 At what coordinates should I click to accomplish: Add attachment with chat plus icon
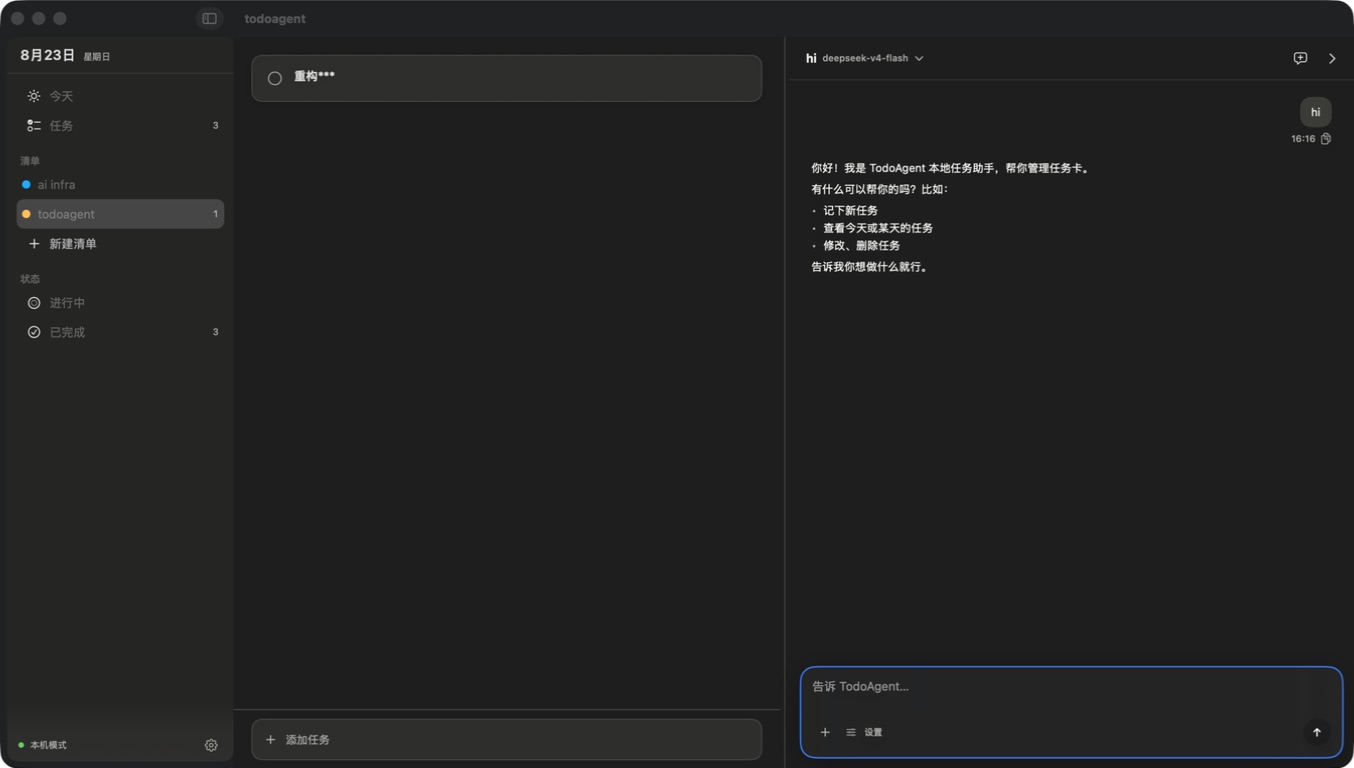click(825, 732)
